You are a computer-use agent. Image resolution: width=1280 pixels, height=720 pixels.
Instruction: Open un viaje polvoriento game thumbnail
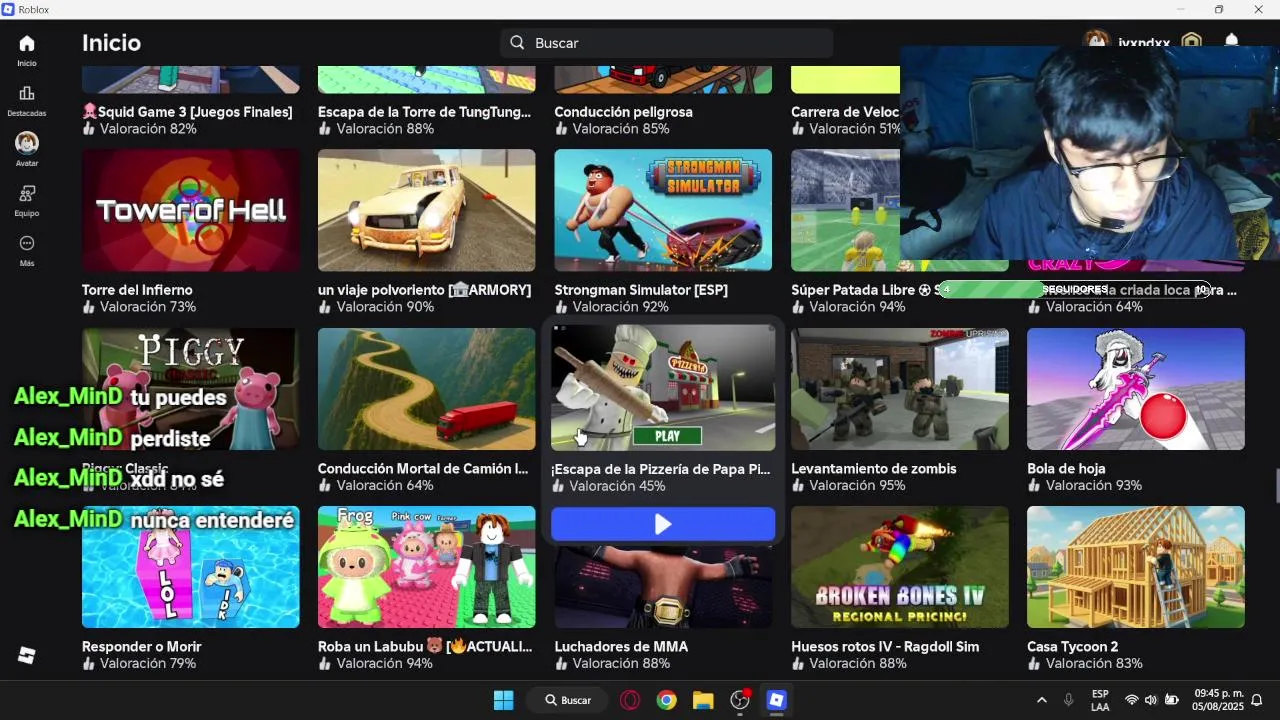[427, 210]
